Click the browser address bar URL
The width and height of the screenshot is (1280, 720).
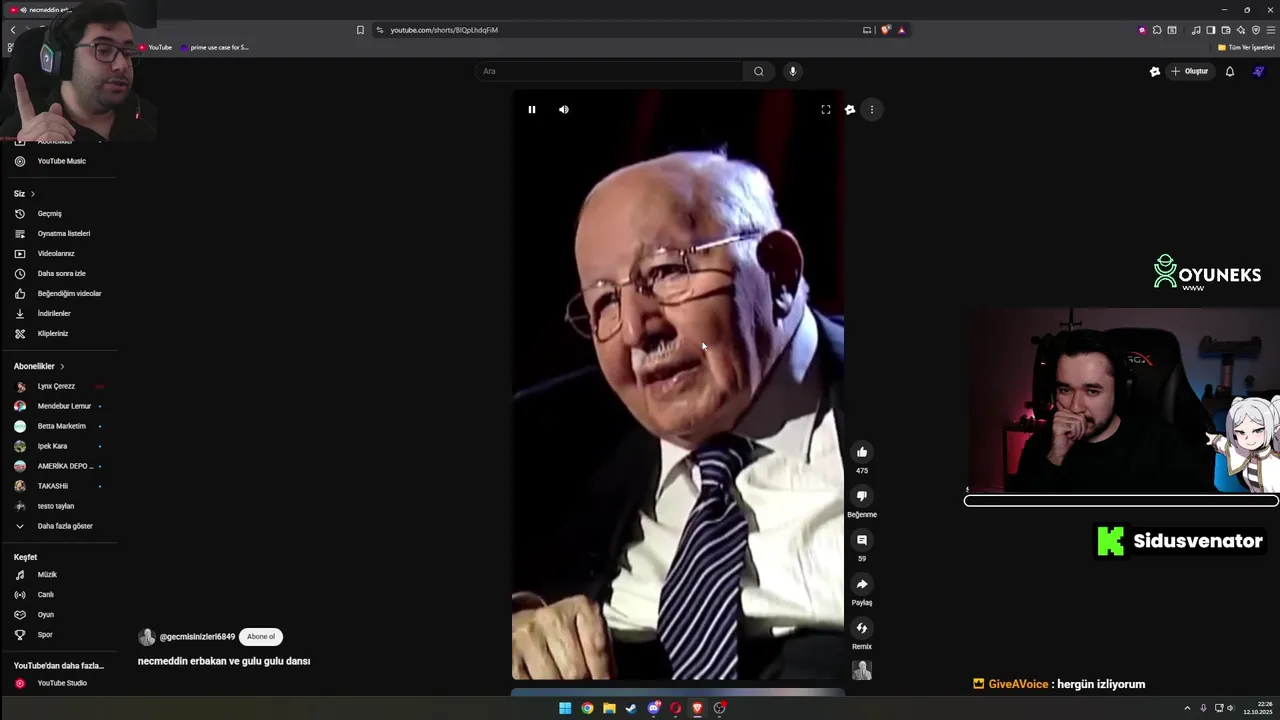click(444, 30)
